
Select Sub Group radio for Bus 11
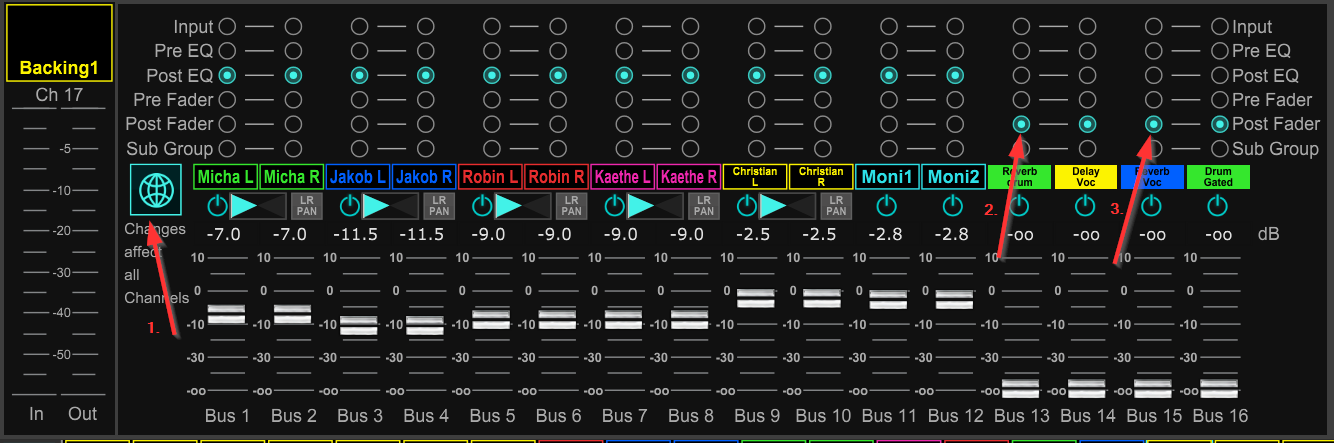click(889, 148)
